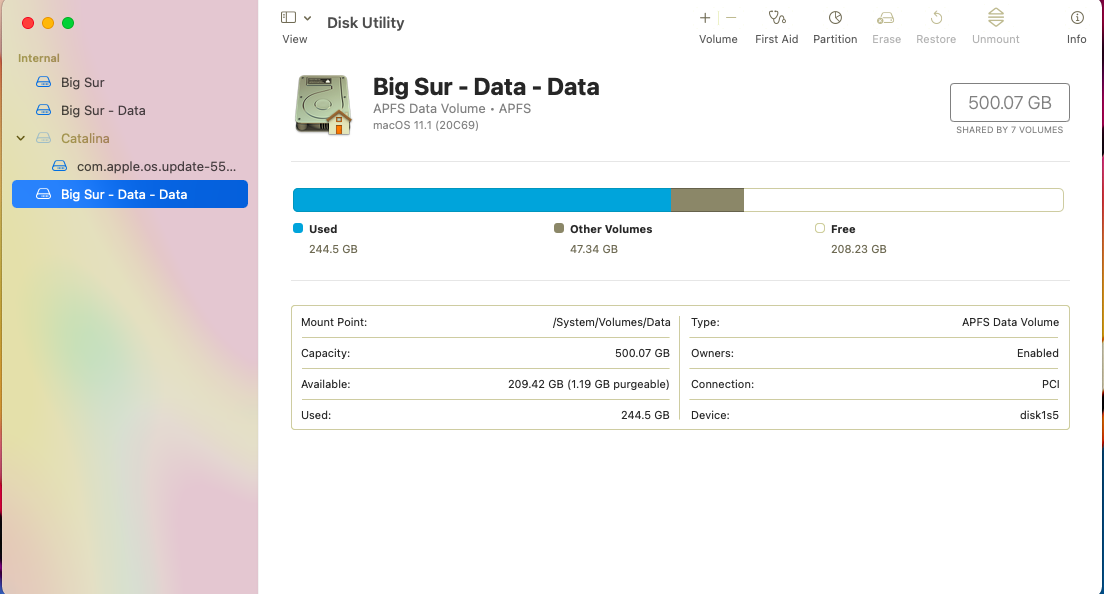Click the Info toolbar label
The height and width of the screenshot is (594, 1104).
tap(1077, 39)
